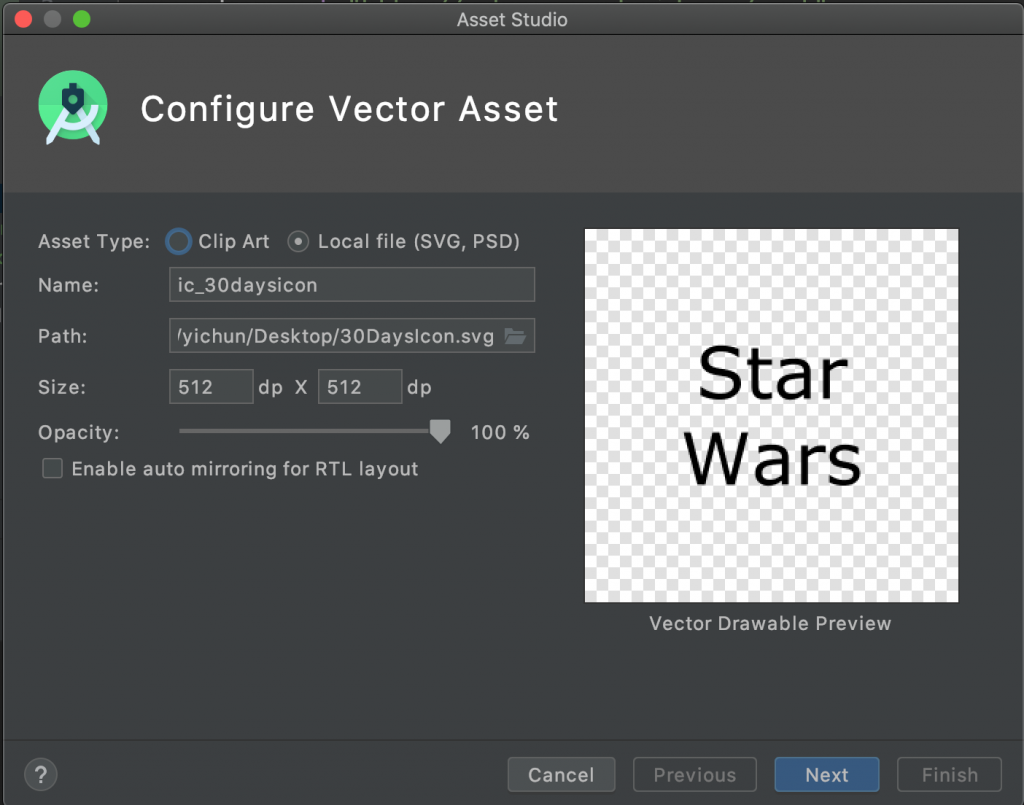The width and height of the screenshot is (1024, 805).
Task: Open the help question mark button
Action: click(x=40, y=774)
